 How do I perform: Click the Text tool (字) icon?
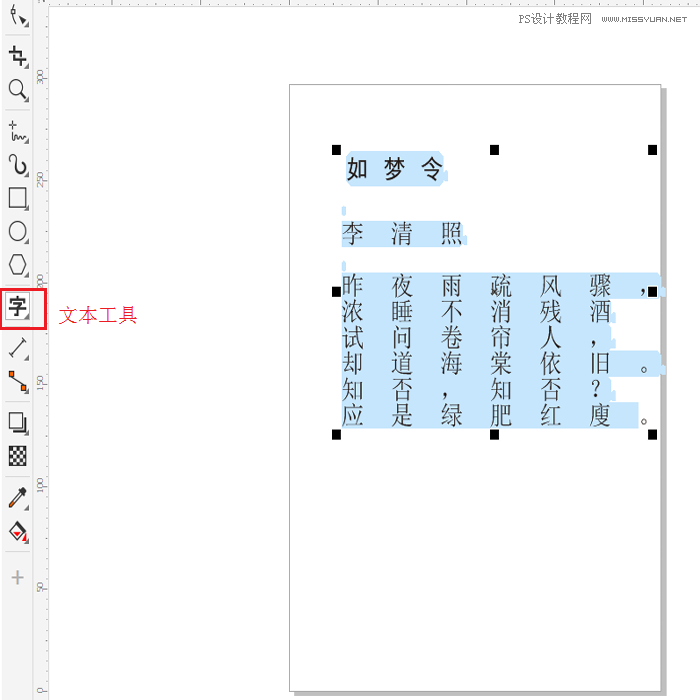point(17,307)
